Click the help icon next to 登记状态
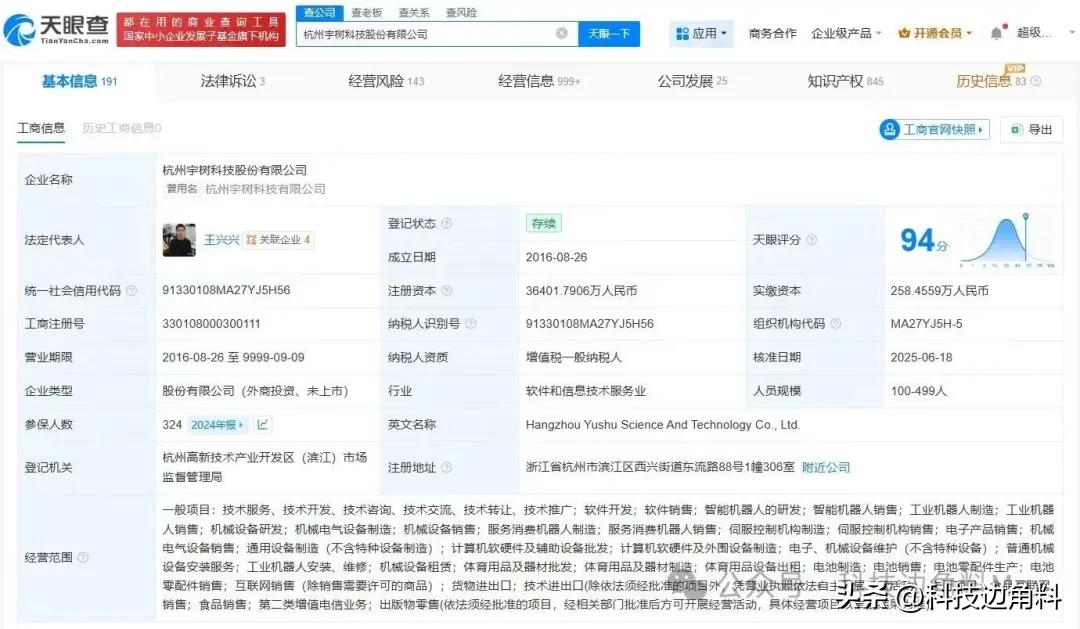Viewport: 1080px width, 629px height. 446,223
